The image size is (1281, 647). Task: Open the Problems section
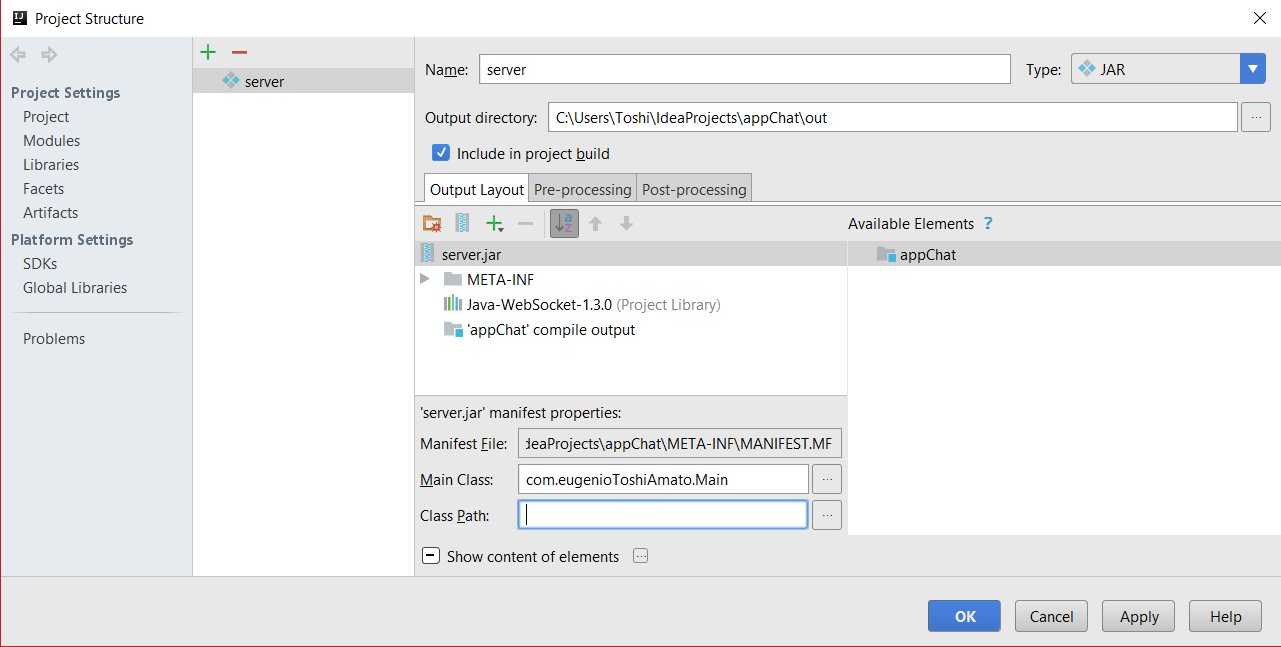pyautogui.click(x=54, y=339)
